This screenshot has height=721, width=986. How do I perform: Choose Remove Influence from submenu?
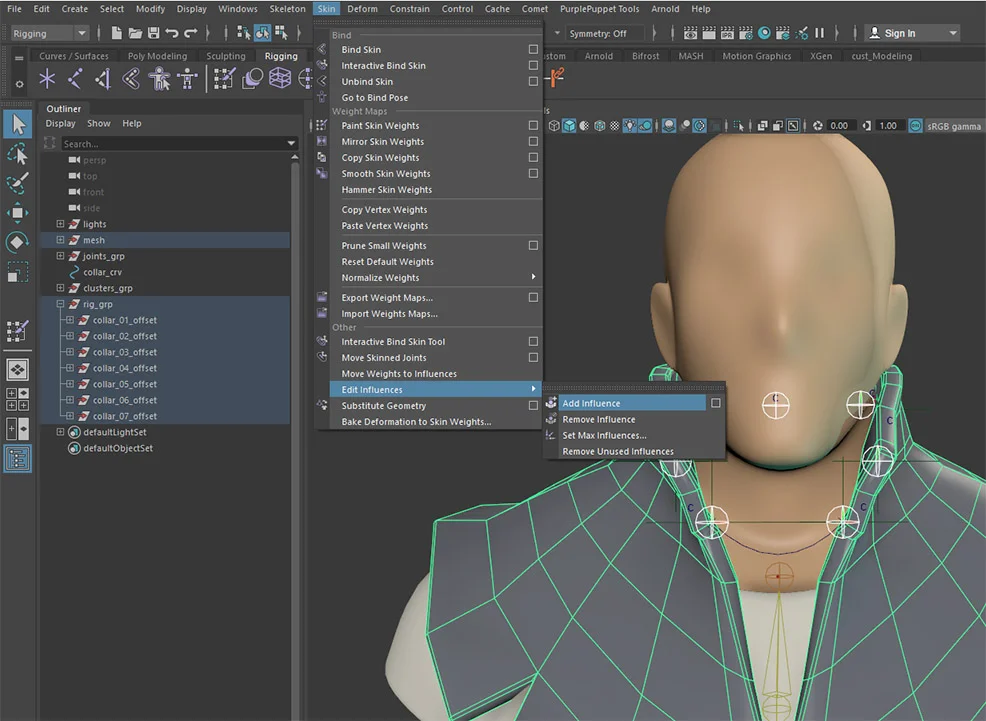[x=598, y=419]
